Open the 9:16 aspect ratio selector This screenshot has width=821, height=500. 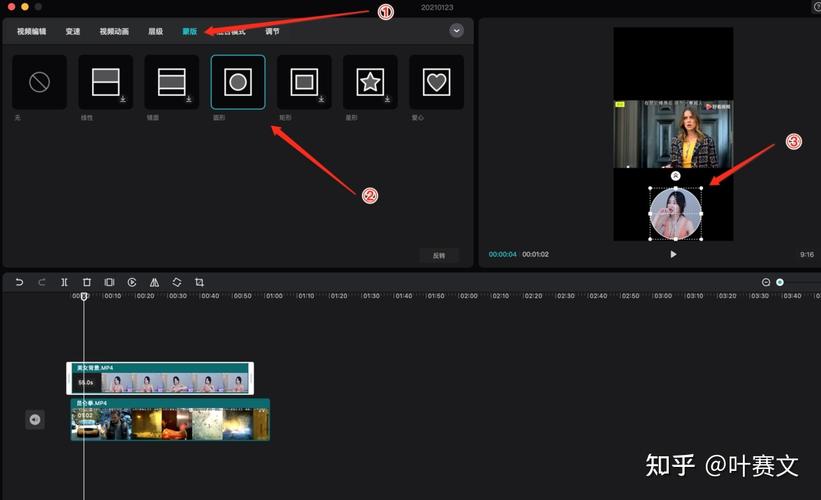click(806, 254)
